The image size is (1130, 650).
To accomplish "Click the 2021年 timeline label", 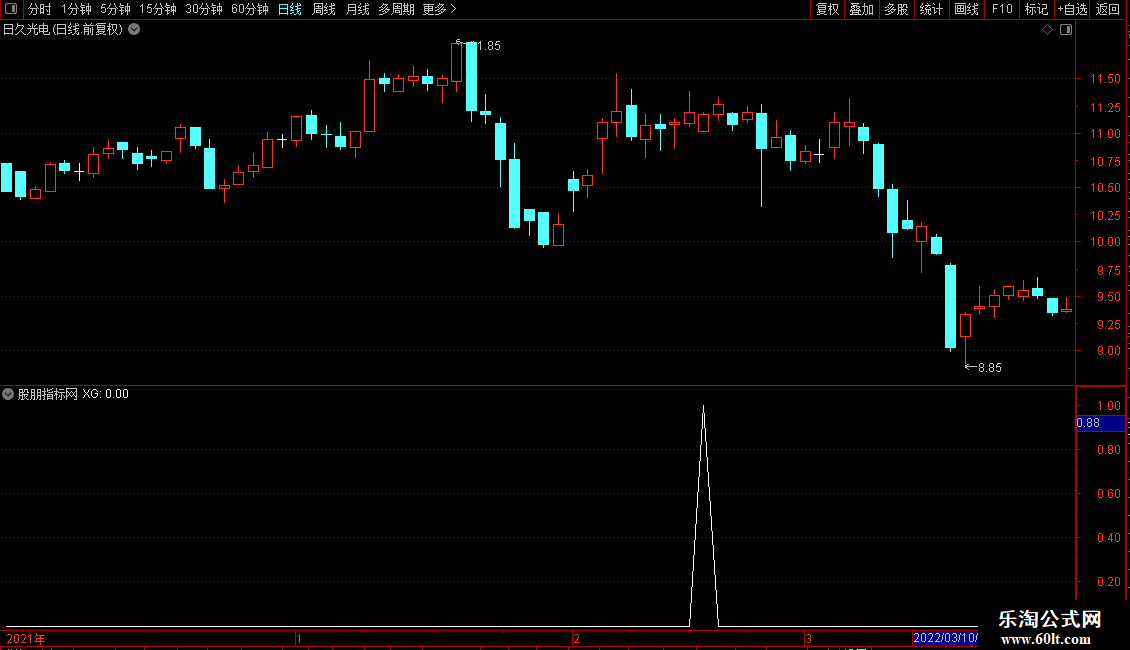I will tap(26, 638).
